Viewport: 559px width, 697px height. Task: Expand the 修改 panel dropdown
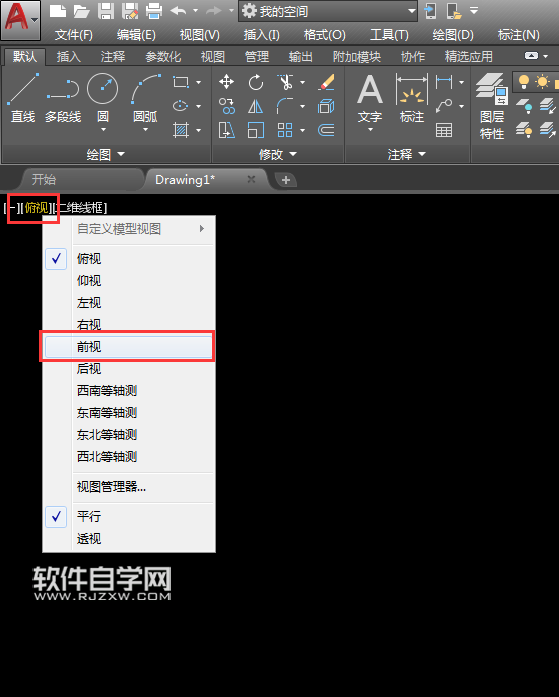(278, 155)
